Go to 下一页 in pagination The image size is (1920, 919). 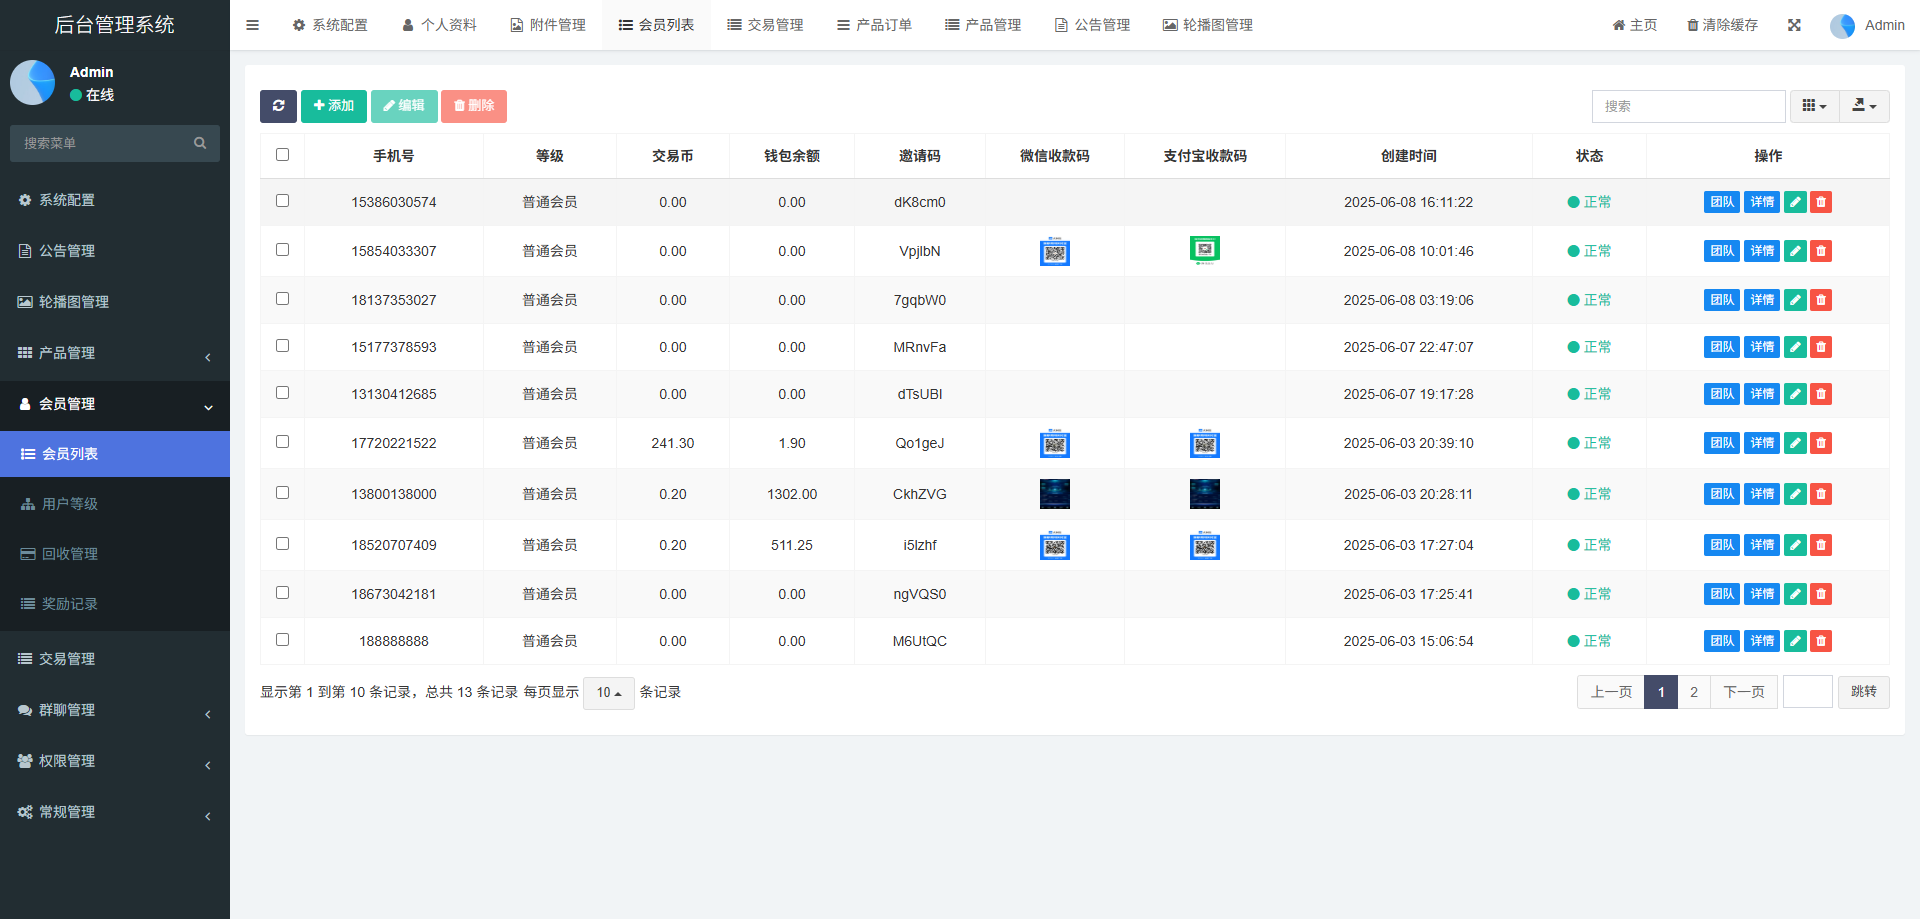pos(1743,692)
